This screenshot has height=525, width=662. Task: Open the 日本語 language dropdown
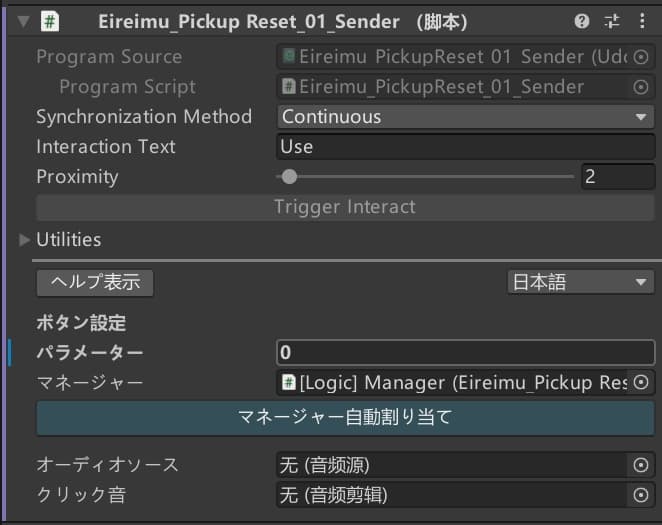point(581,282)
